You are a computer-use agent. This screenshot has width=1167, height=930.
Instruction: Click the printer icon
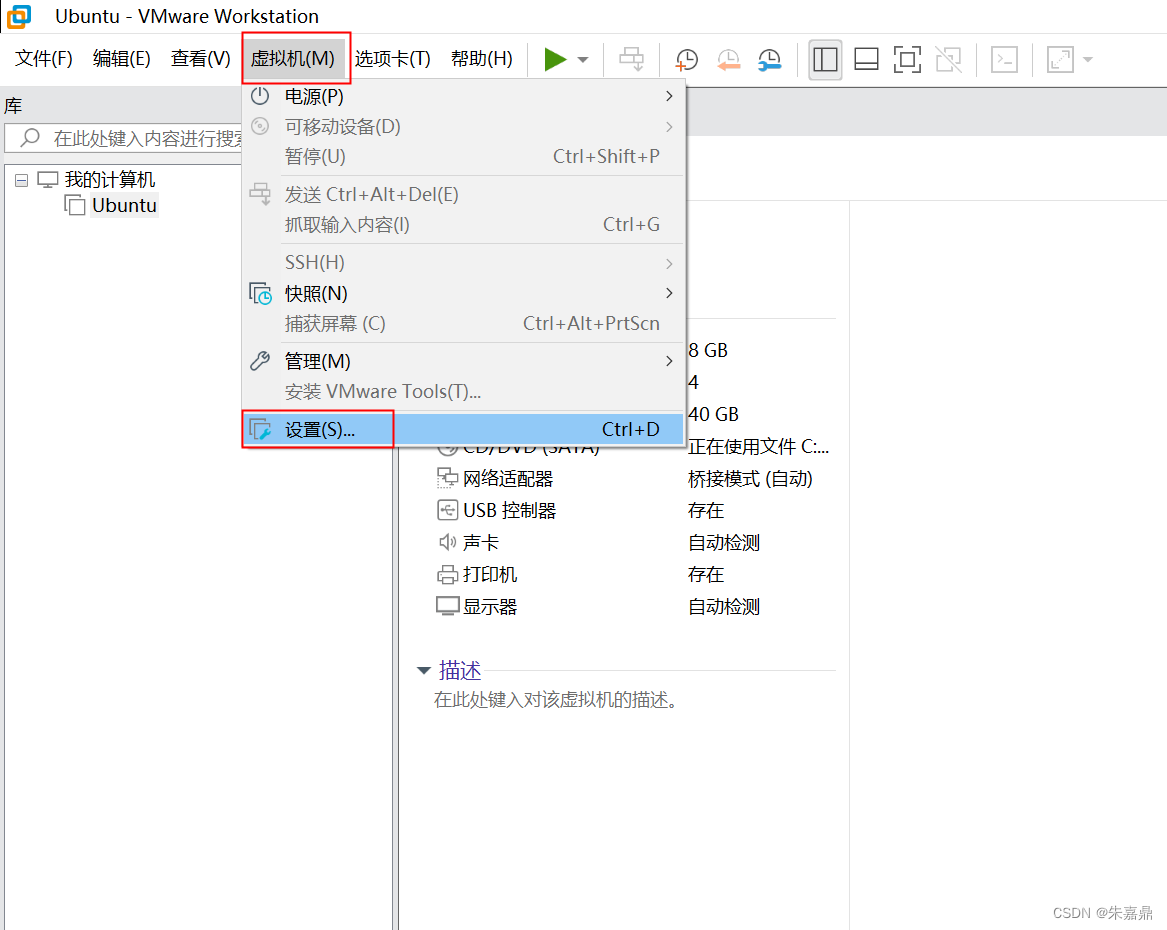447,574
